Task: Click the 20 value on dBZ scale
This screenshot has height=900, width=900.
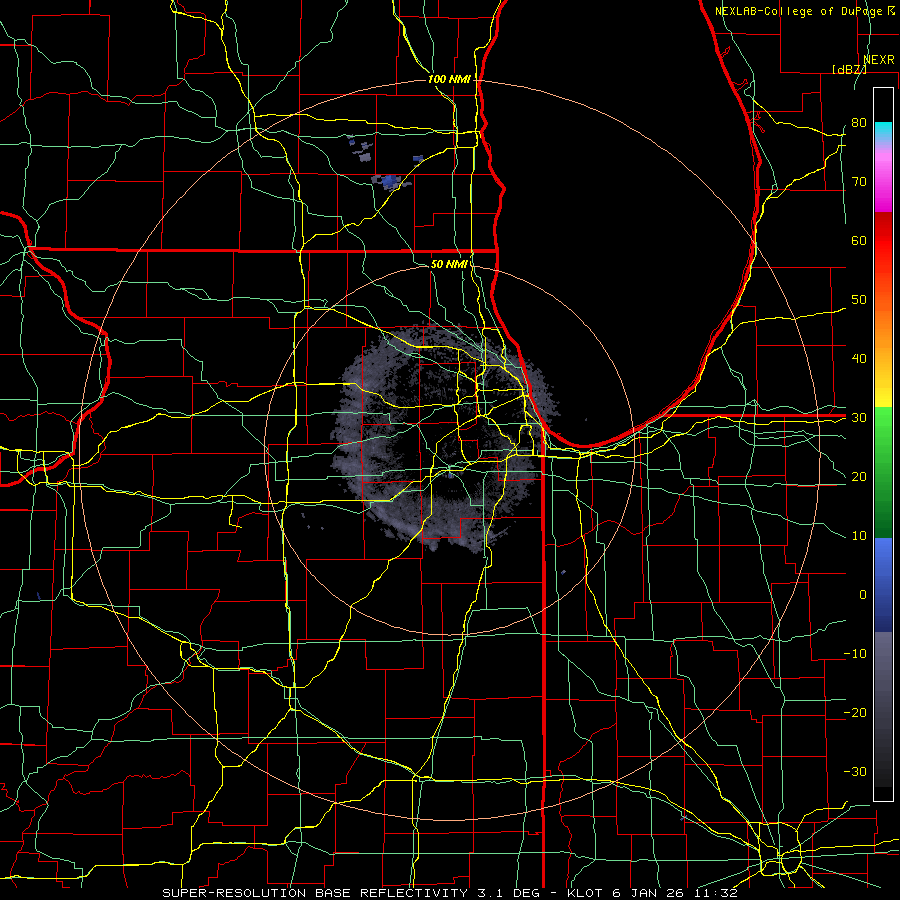Action: [859, 476]
